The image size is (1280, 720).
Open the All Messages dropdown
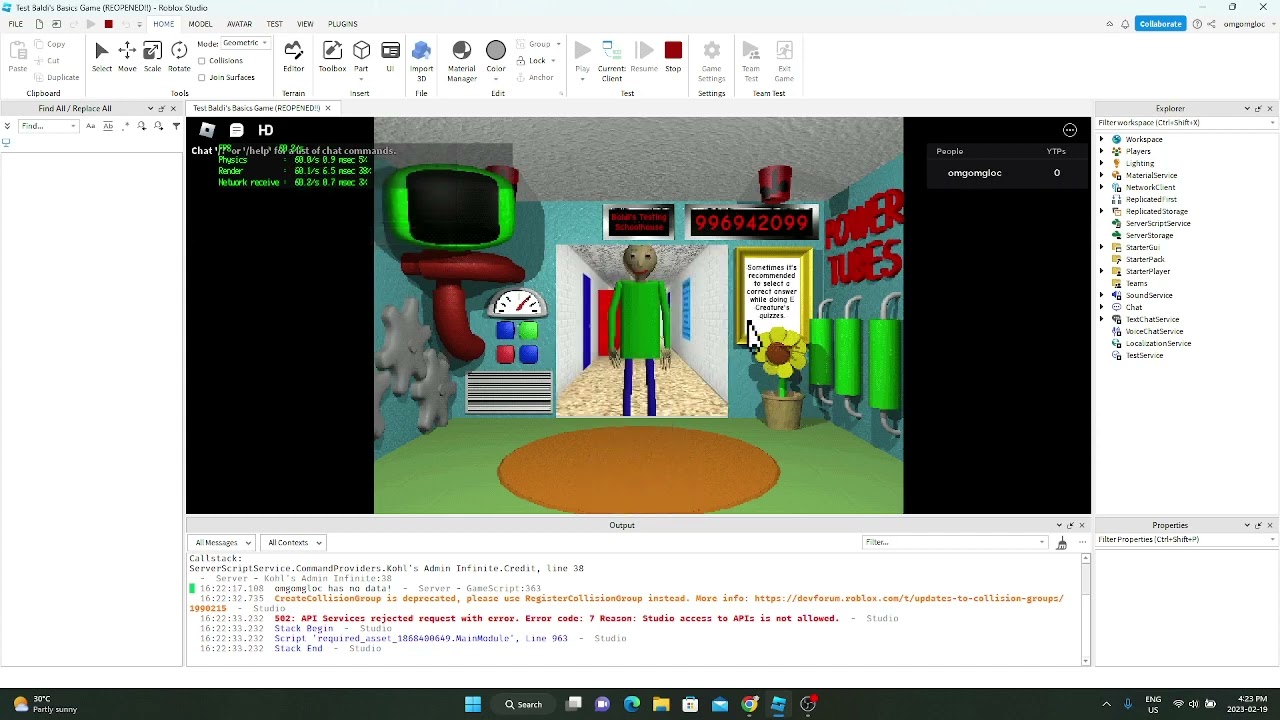(222, 543)
